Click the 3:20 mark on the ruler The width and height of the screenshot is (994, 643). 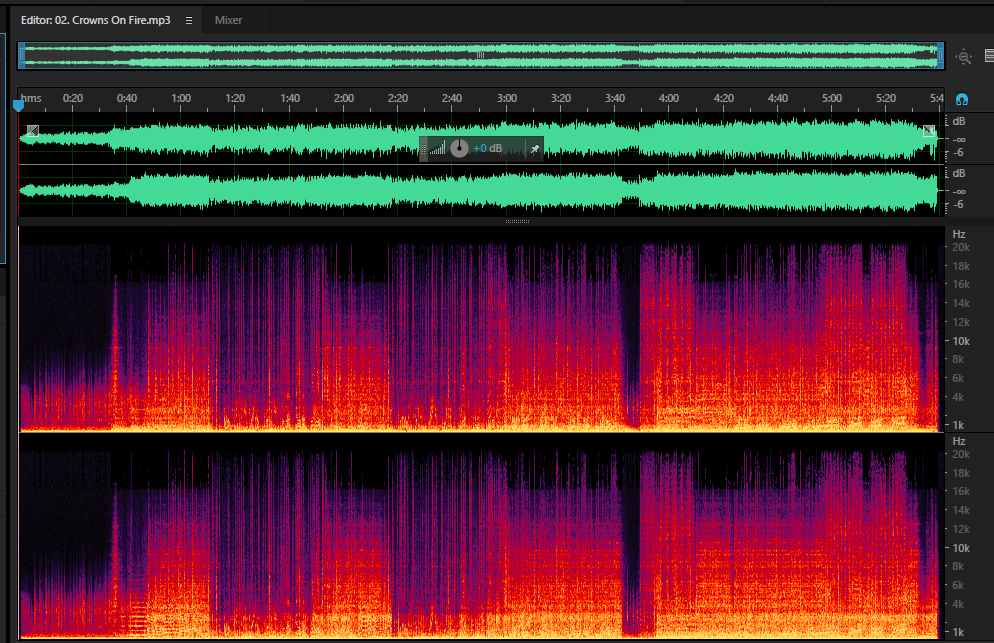(560, 98)
